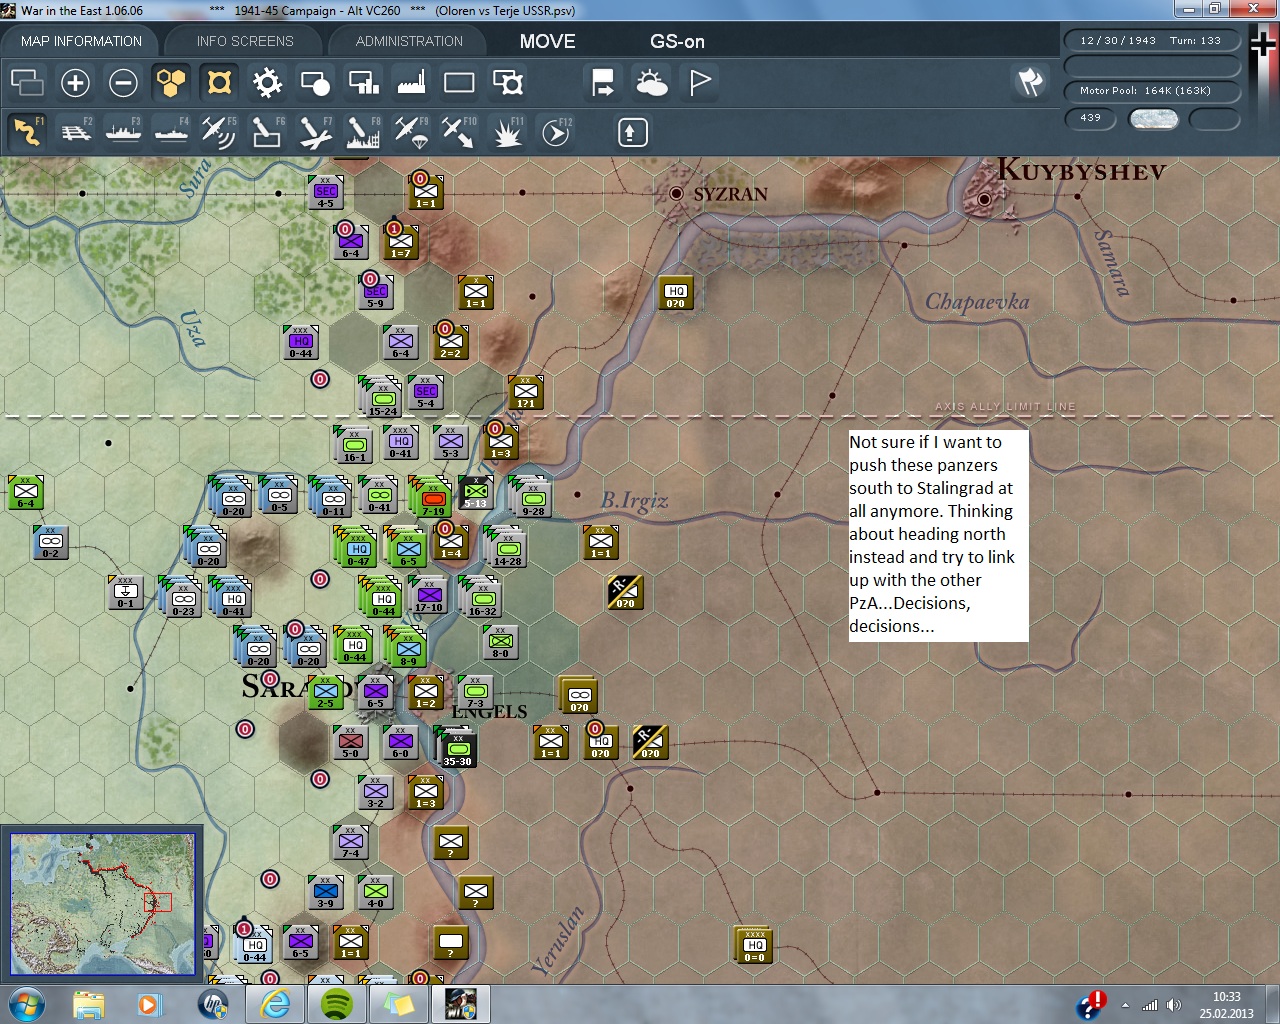1280x1024 pixels.
Task: Open Sticky Notes from the taskbar
Action: click(x=399, y=1004)
